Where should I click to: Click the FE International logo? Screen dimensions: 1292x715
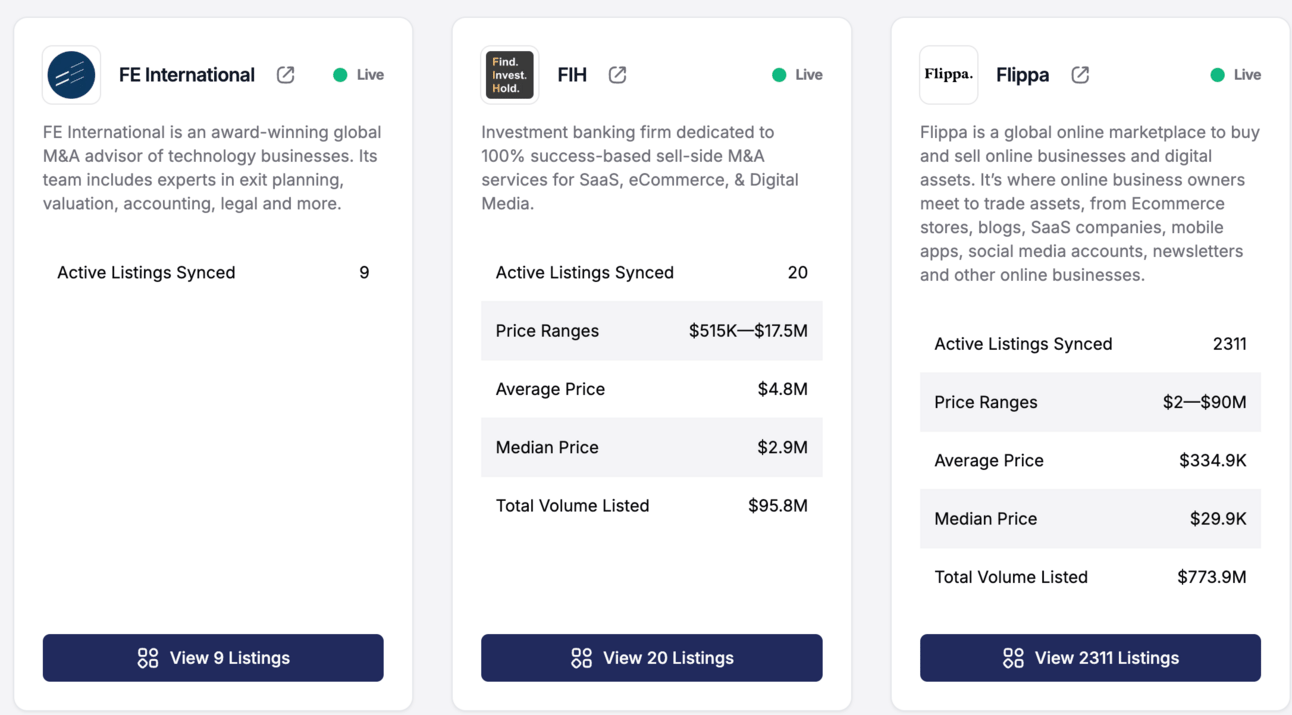[x=71, y=75]
